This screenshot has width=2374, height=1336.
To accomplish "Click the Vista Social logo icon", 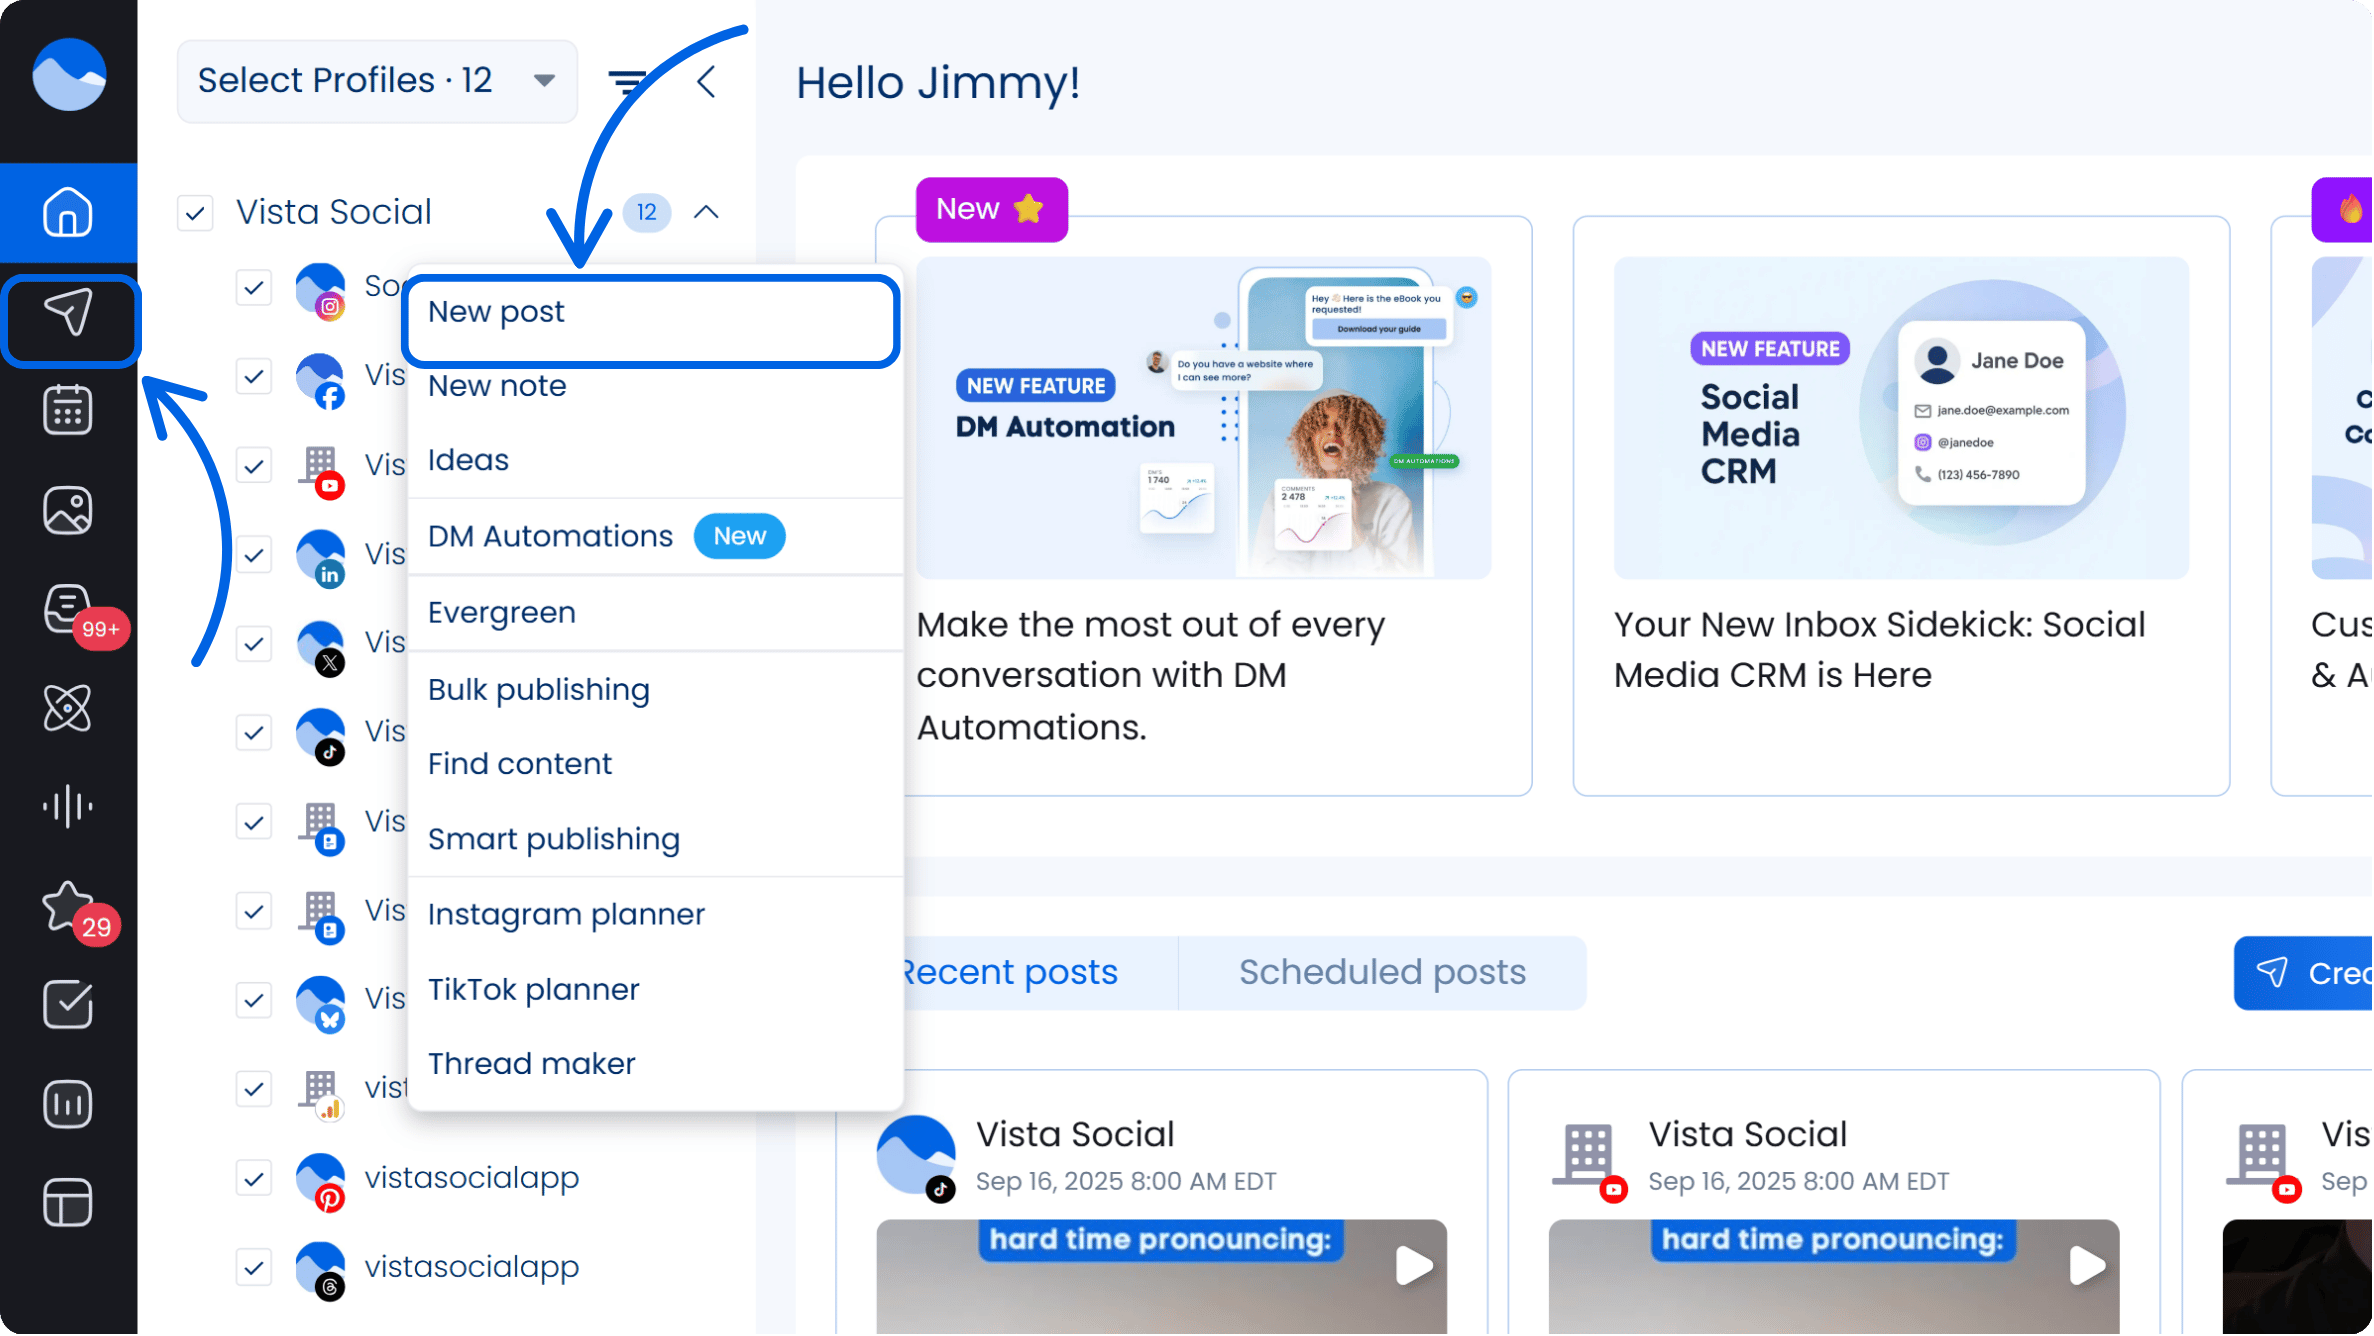I will tap(69, 75).
